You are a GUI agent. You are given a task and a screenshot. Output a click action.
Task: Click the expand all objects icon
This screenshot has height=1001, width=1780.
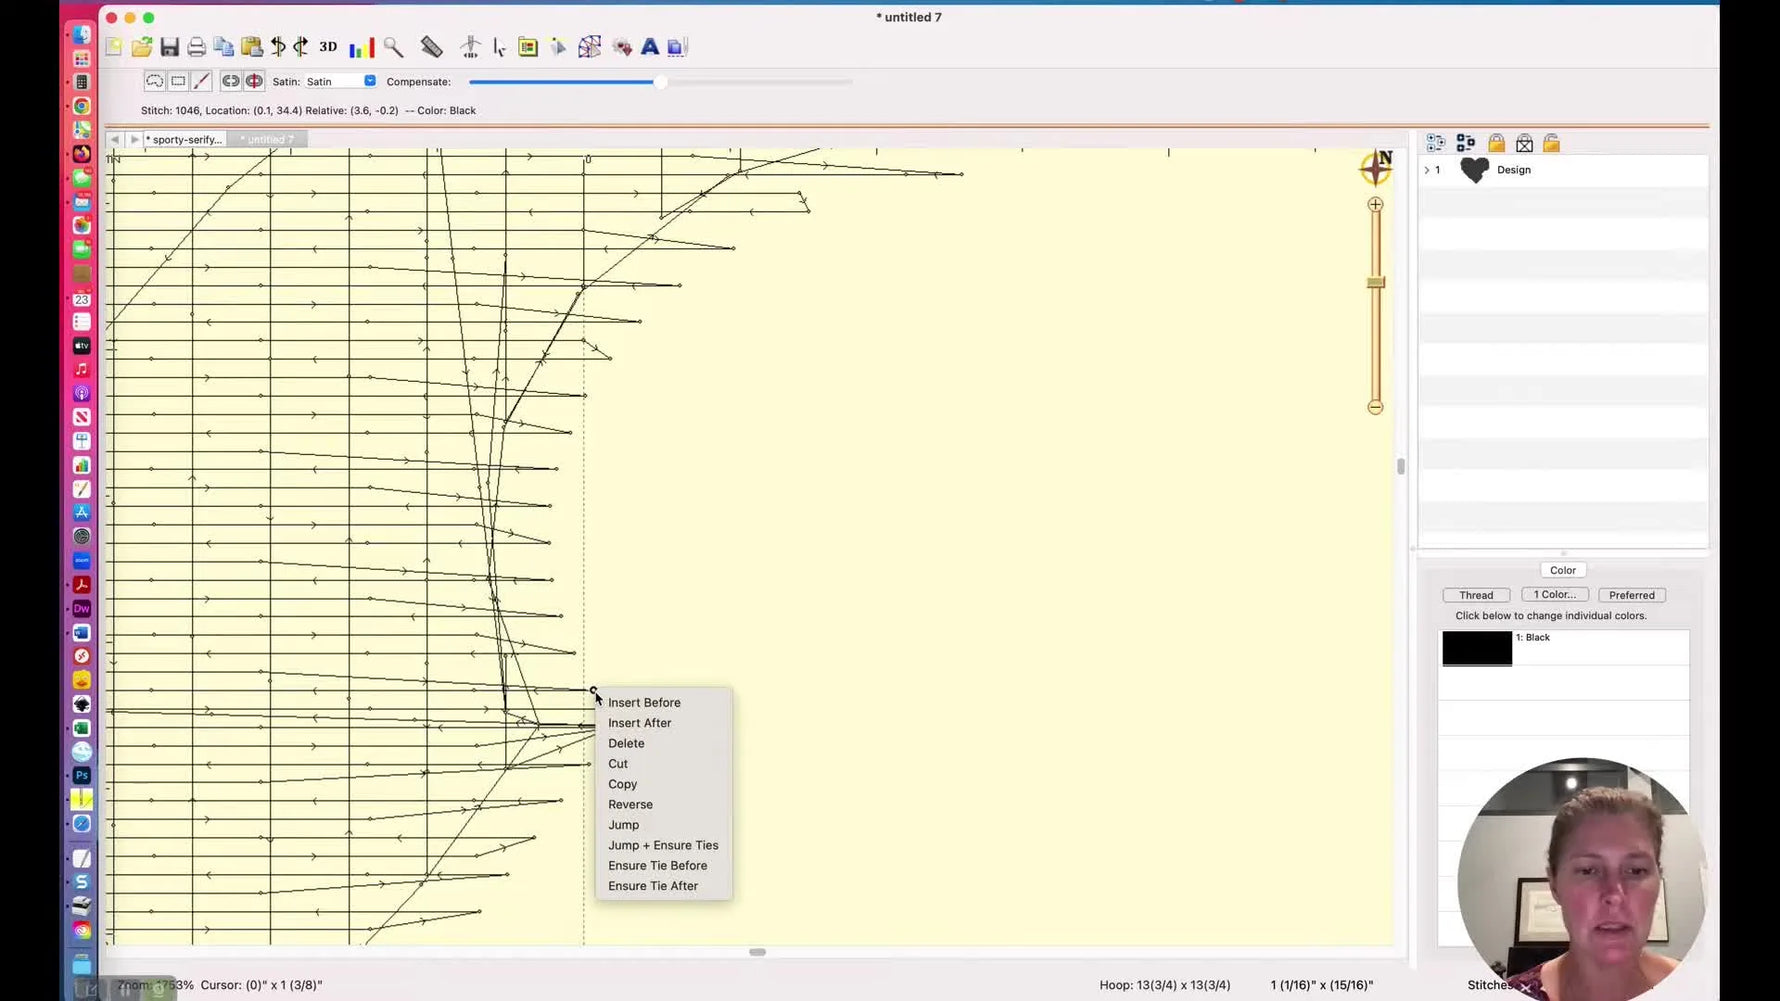pos(1436,143)
